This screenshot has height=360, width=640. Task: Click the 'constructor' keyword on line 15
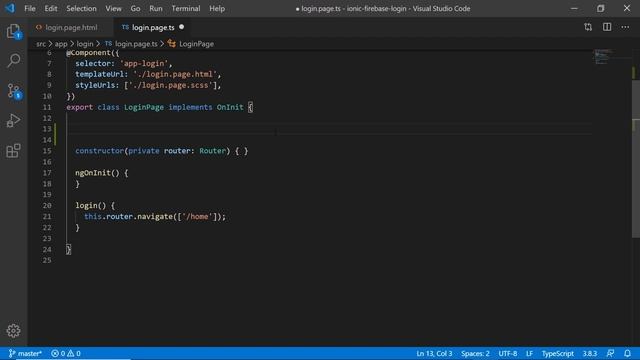point(100,151)
